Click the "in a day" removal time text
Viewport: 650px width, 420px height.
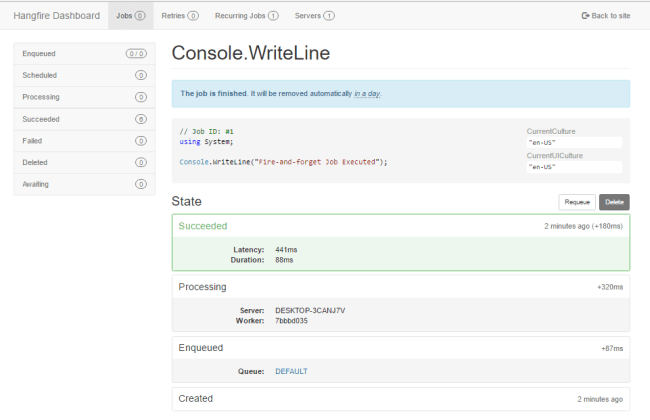pyautogui.click(x=366, y=94)
